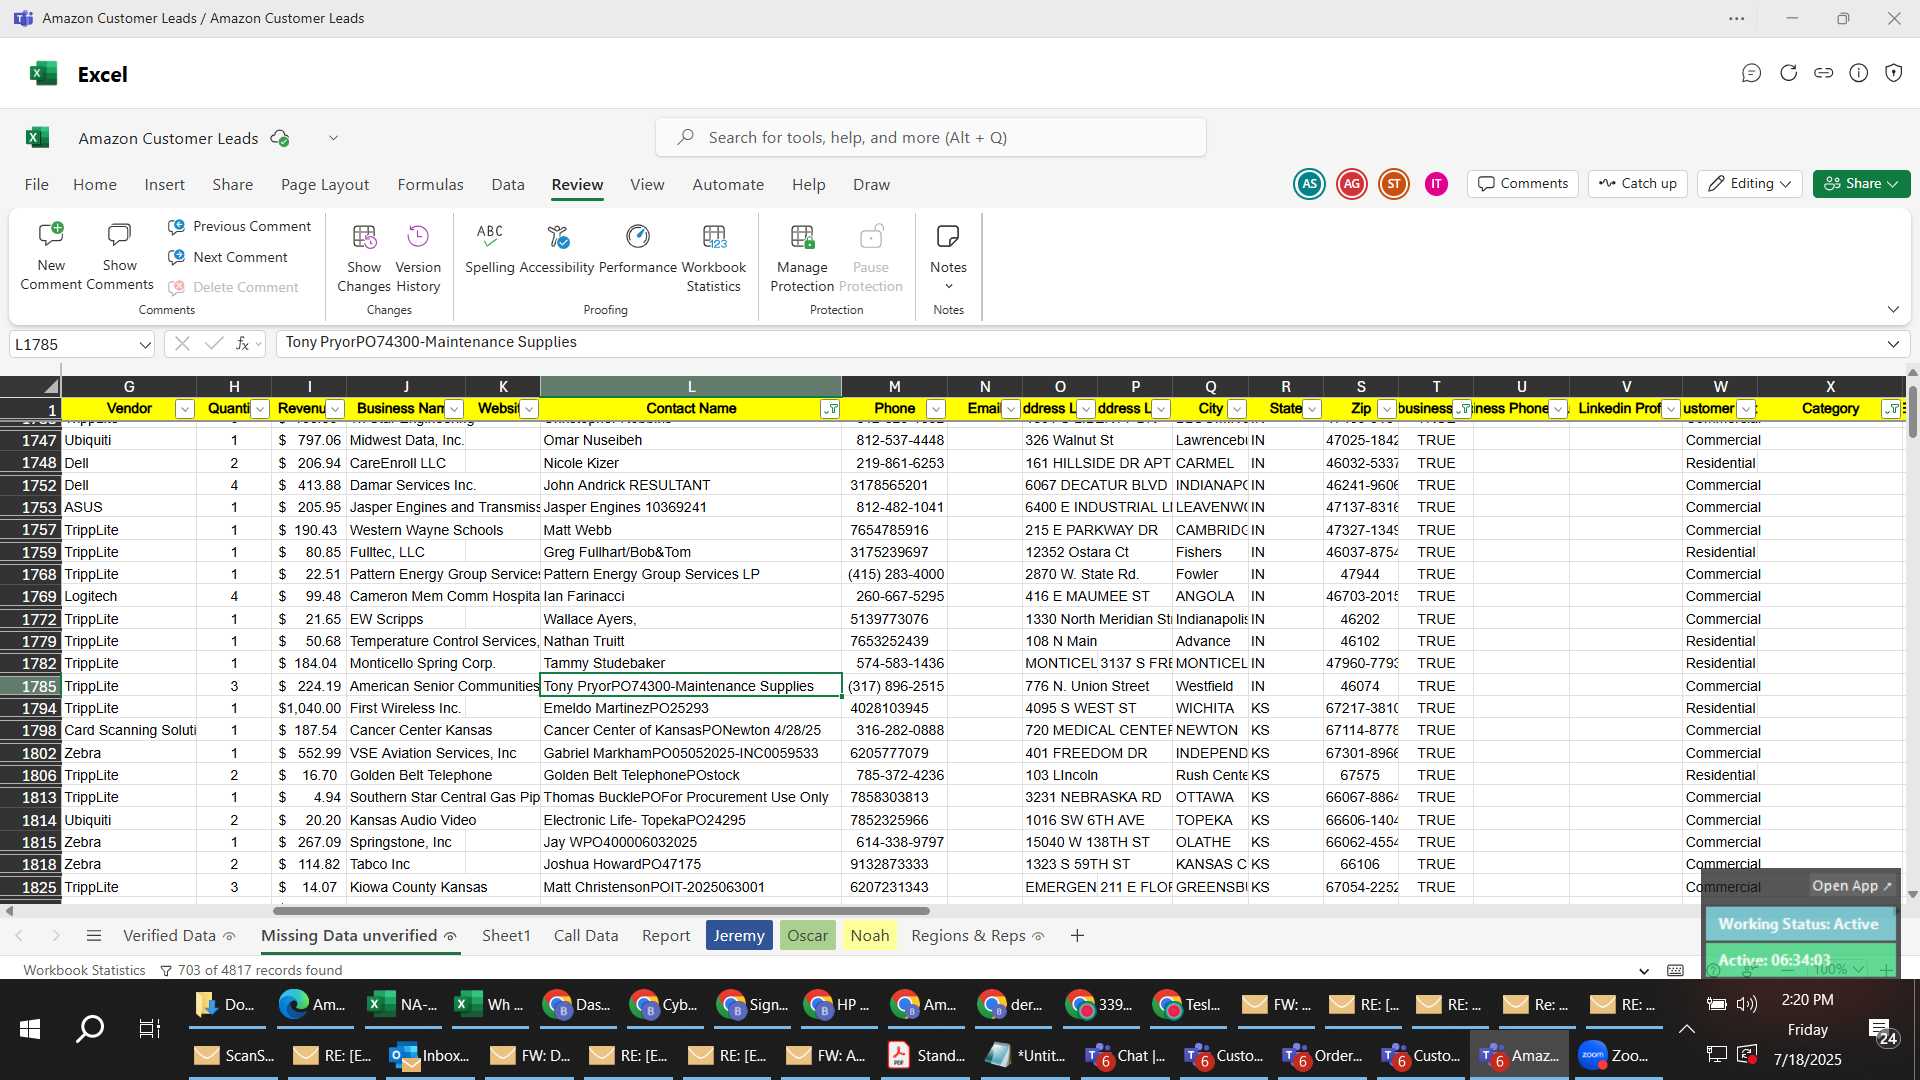Open the Phone column filter dropdown
1920x1080 pixels.
(x=936, y=409)
